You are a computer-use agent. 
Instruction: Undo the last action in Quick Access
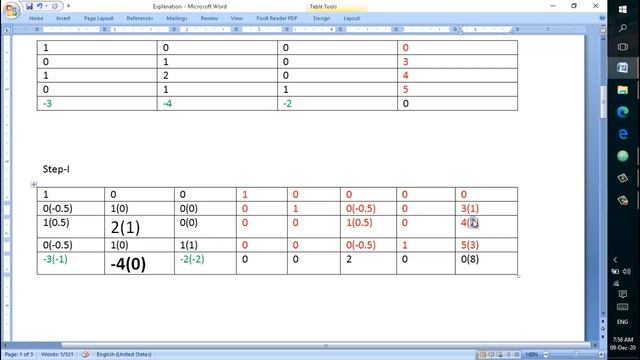pos(40,6)
